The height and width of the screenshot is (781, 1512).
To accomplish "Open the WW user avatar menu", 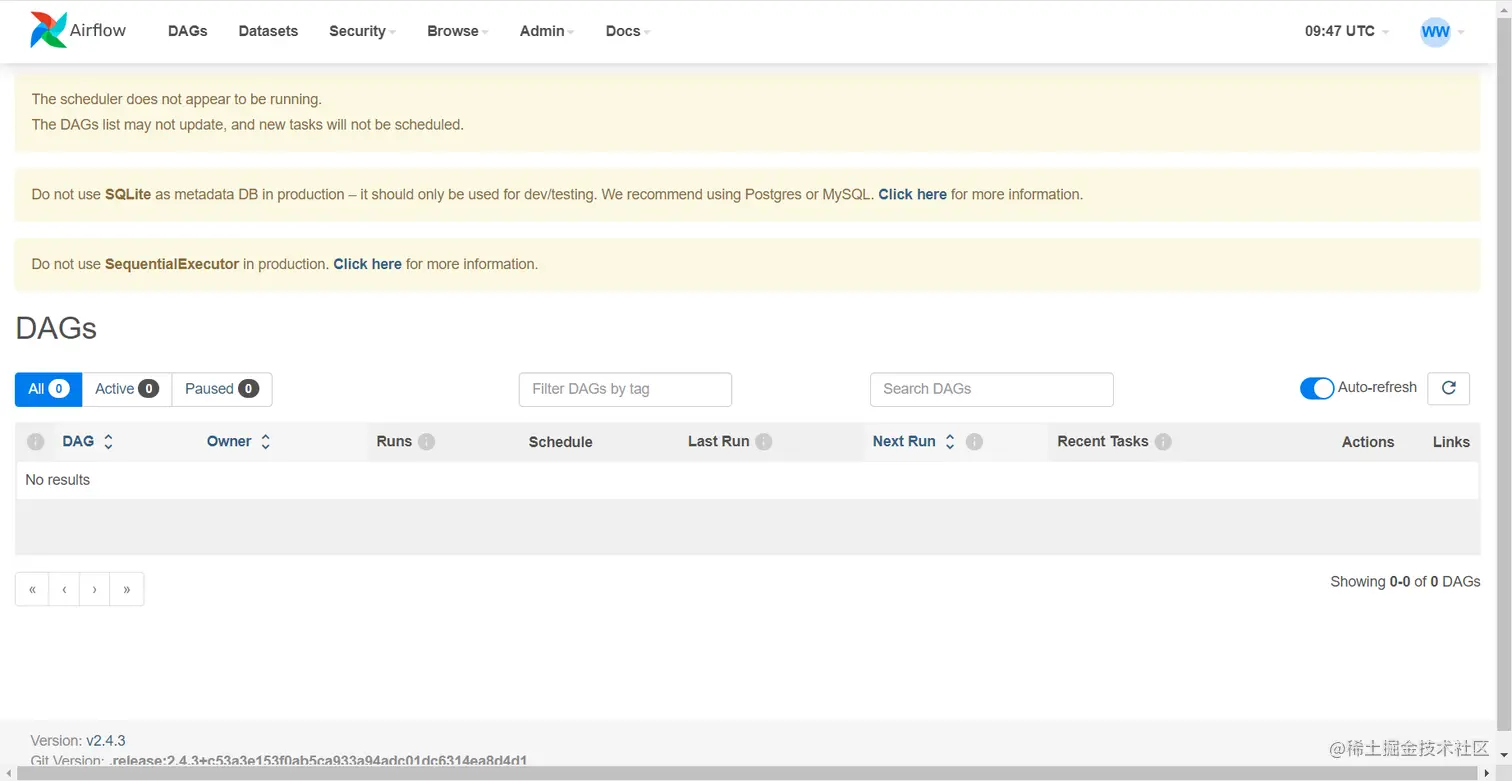I will [x=1442, y=31].
